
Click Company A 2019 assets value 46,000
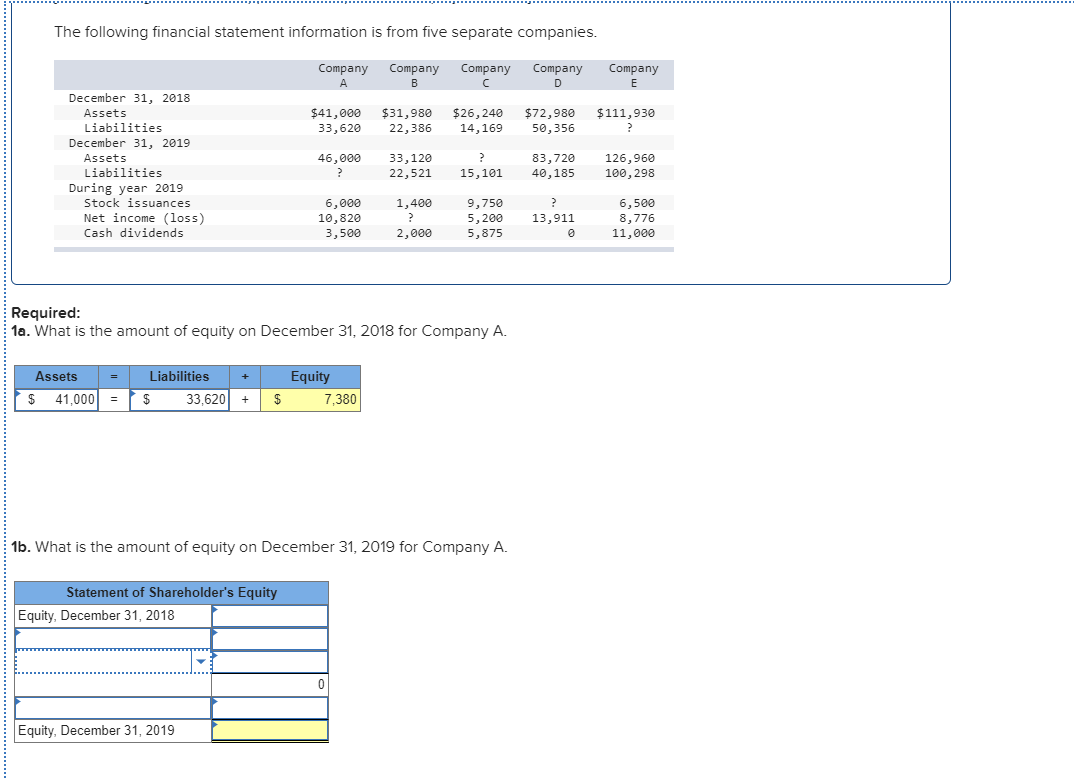[339, 158]
